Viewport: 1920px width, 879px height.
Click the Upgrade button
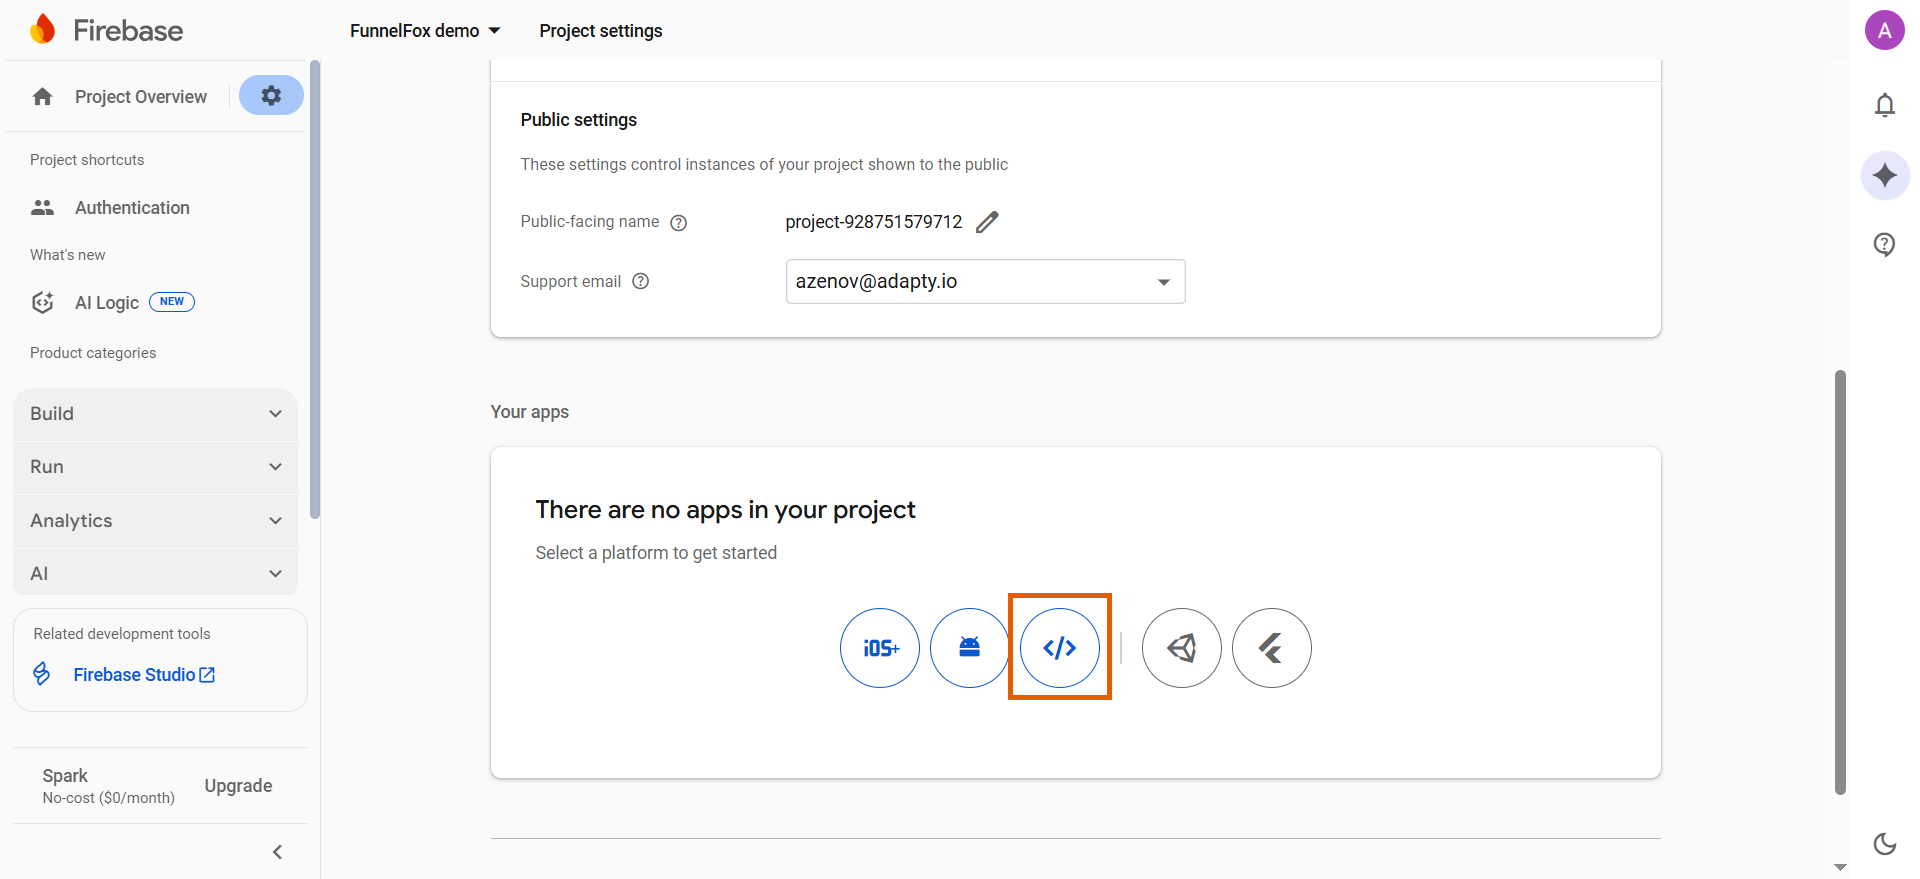tap(238, 786)
